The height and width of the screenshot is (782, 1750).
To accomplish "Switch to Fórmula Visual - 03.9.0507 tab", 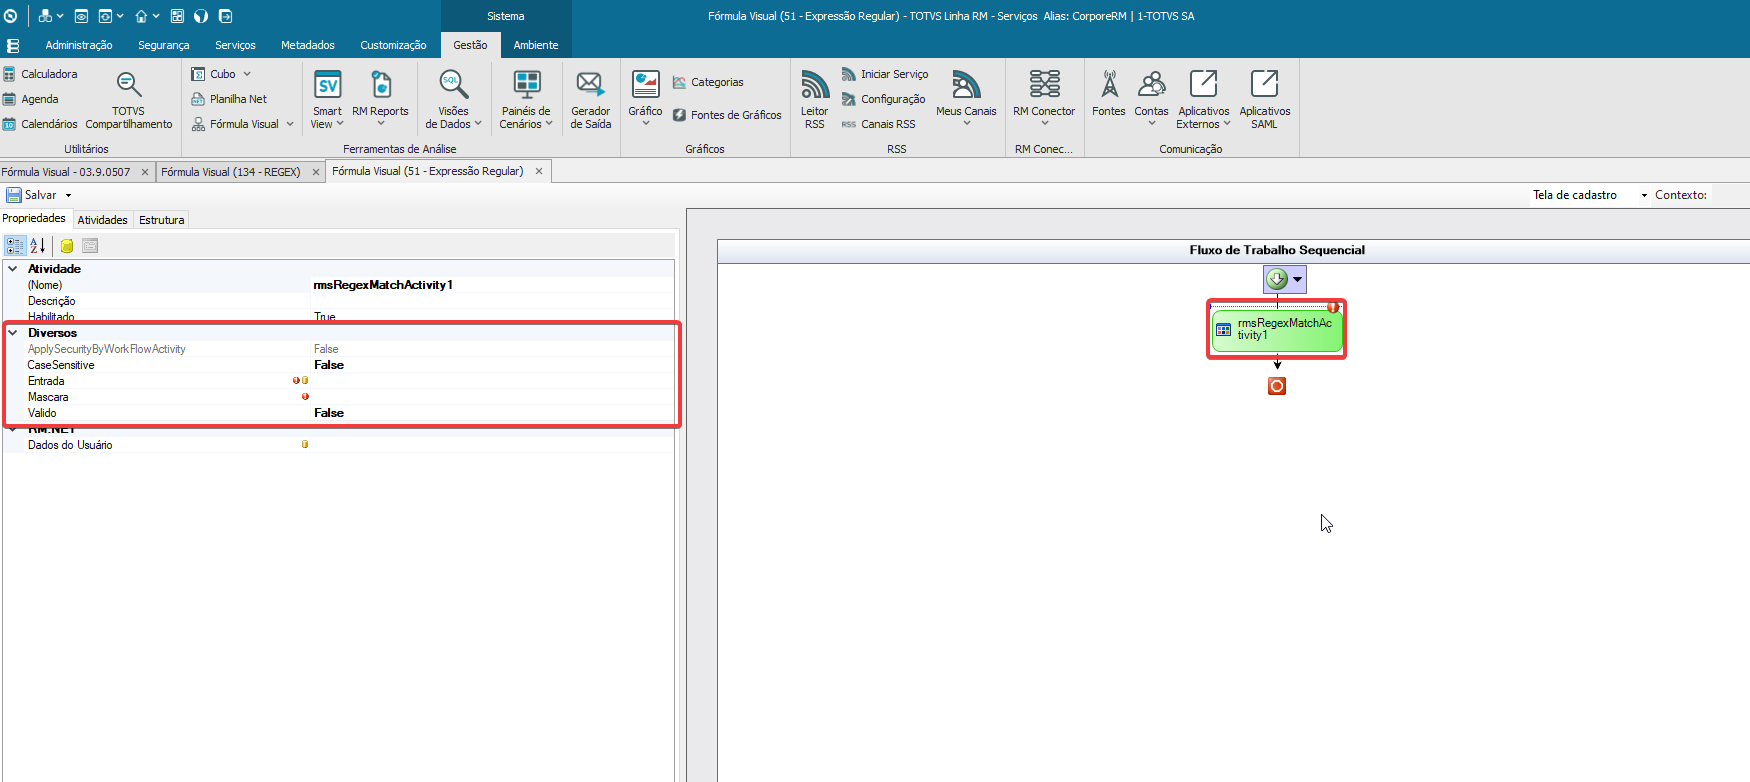I will point(66,172).
